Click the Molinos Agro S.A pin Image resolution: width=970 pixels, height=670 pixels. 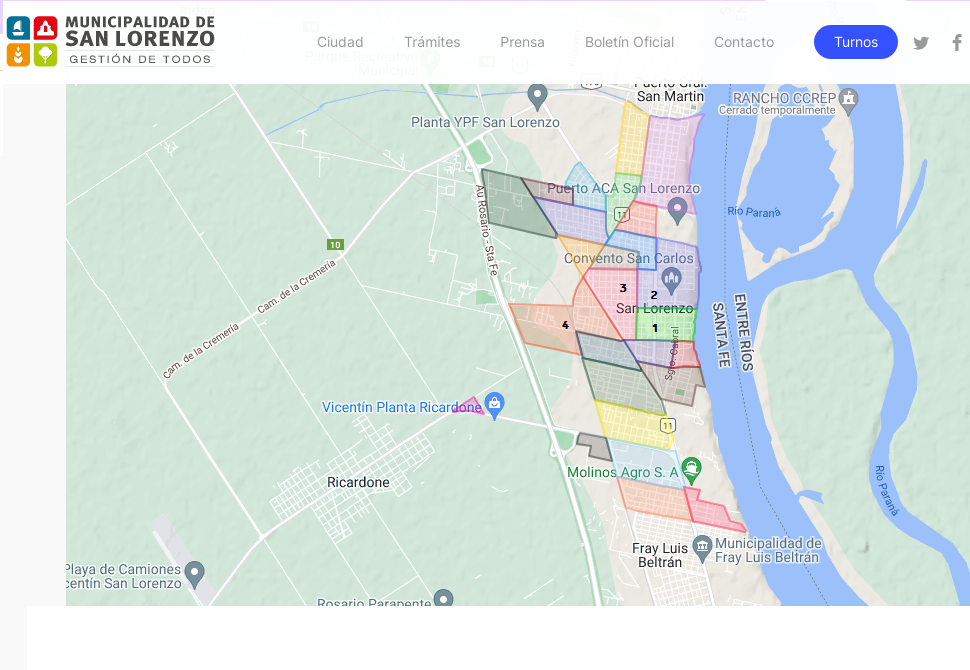click(x=691, y=471)
